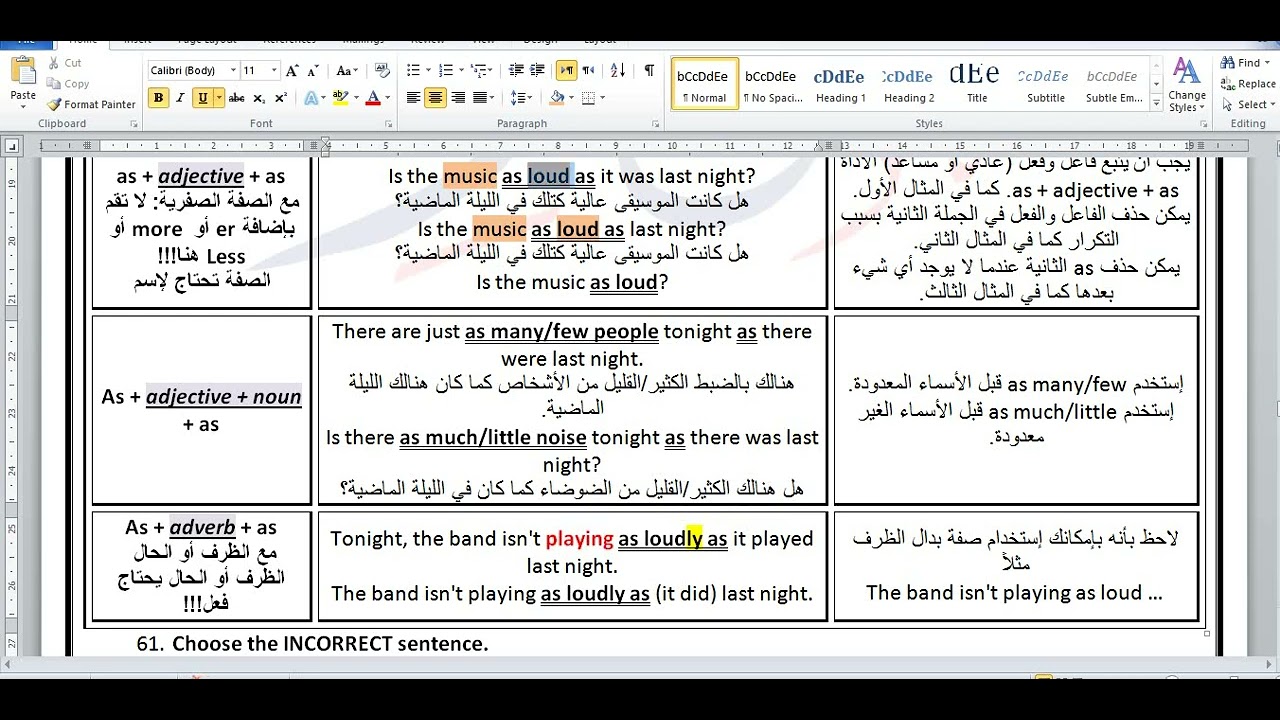Toggle Italic formatting
This screenshot has width=1280, height=720.
(x=180, y=98)
